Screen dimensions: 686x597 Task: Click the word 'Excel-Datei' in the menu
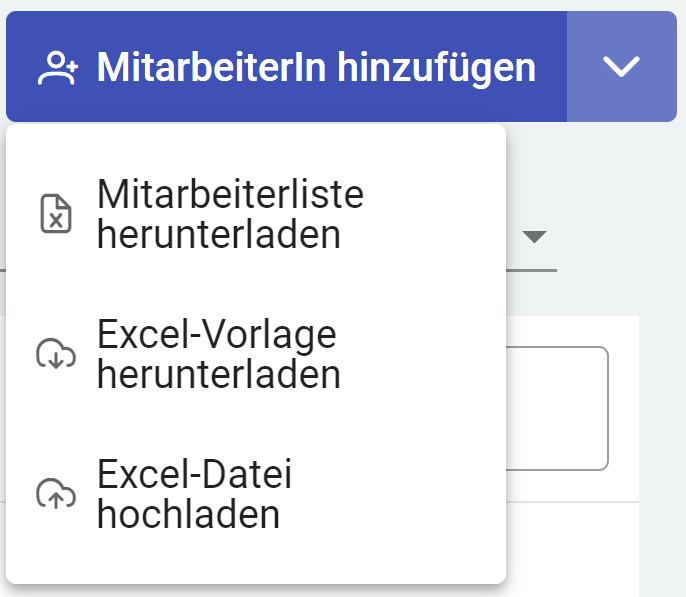(x=195, y=474)
